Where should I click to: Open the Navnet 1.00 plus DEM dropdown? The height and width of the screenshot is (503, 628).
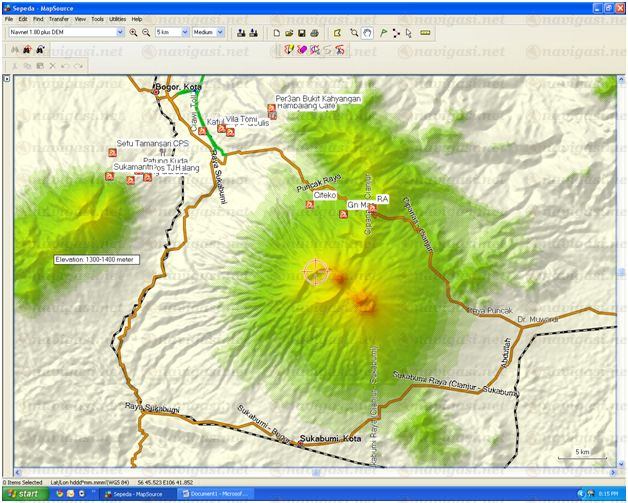click(120, 32)
